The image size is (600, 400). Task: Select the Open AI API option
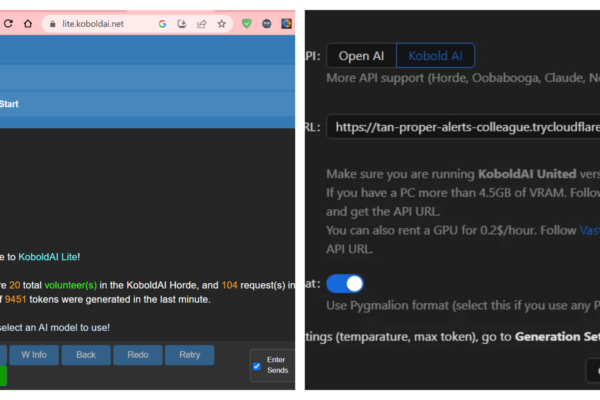coord(361,56)
